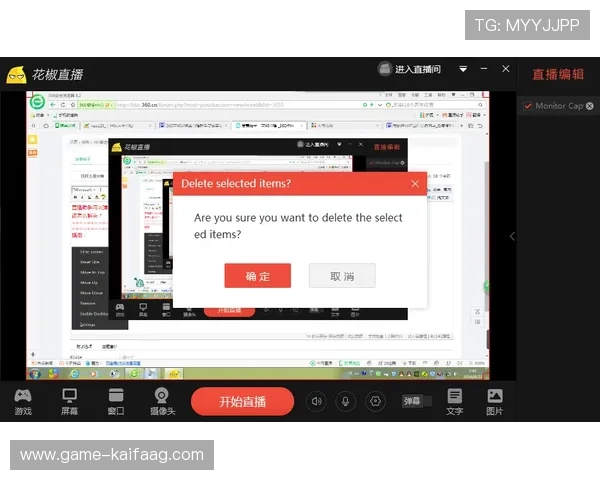
Task: Close the Delete selected items dialog
Action: click(x=415, y=184)
